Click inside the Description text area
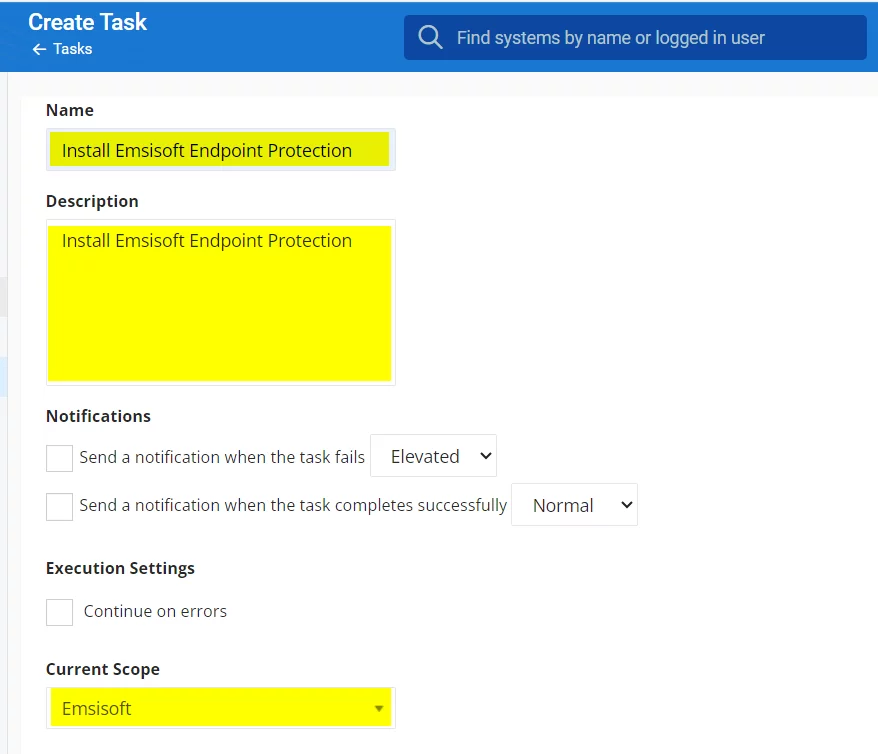Image resolution: width=878 pixels, height=754 pixels. pyautogui.click(x=220, y=302)
